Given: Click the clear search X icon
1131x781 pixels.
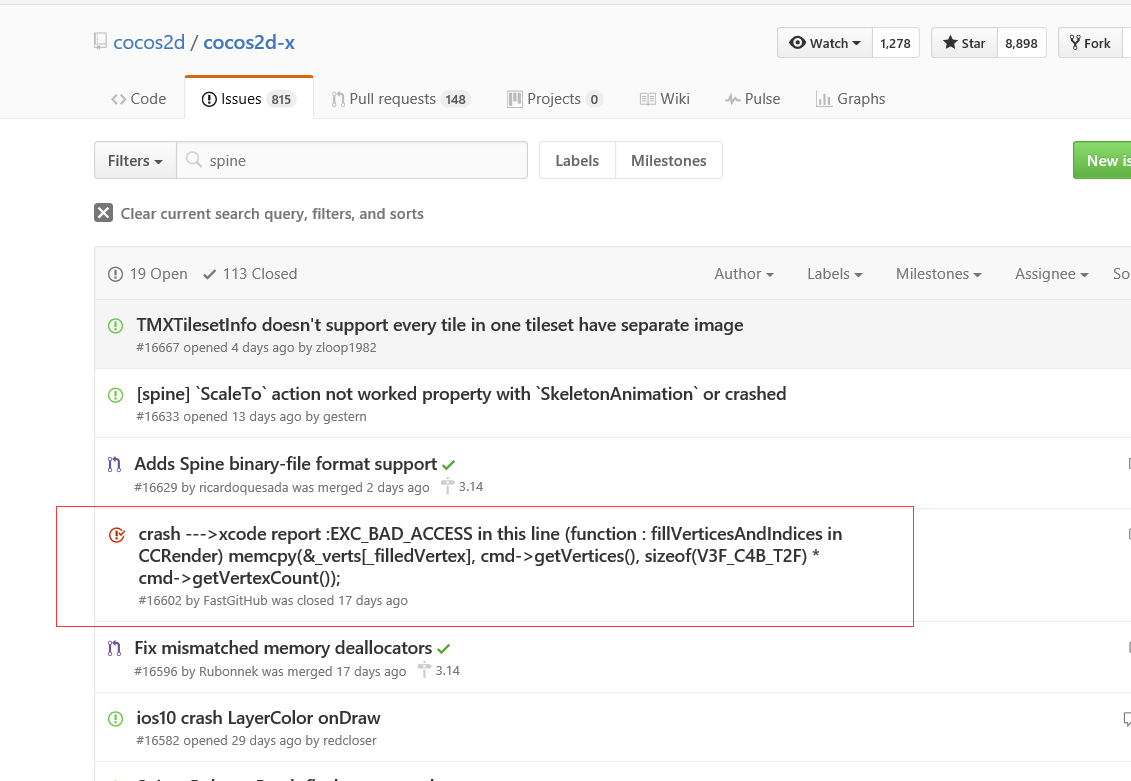Looking at the screenshot, I should 103,213.
